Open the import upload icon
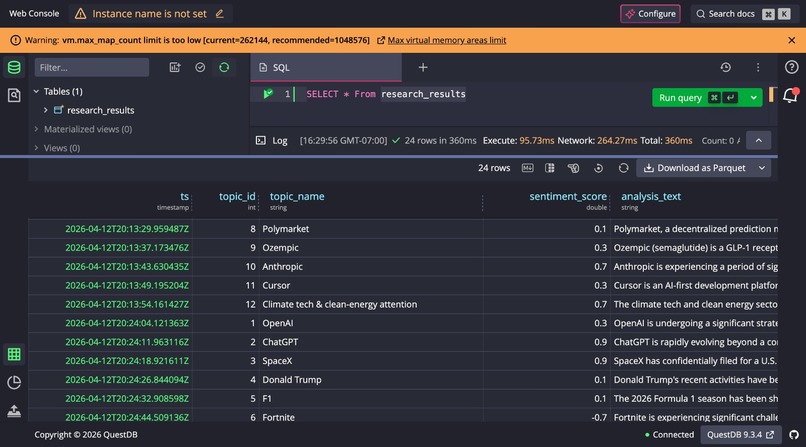806x447 pixels. (14, 411)
